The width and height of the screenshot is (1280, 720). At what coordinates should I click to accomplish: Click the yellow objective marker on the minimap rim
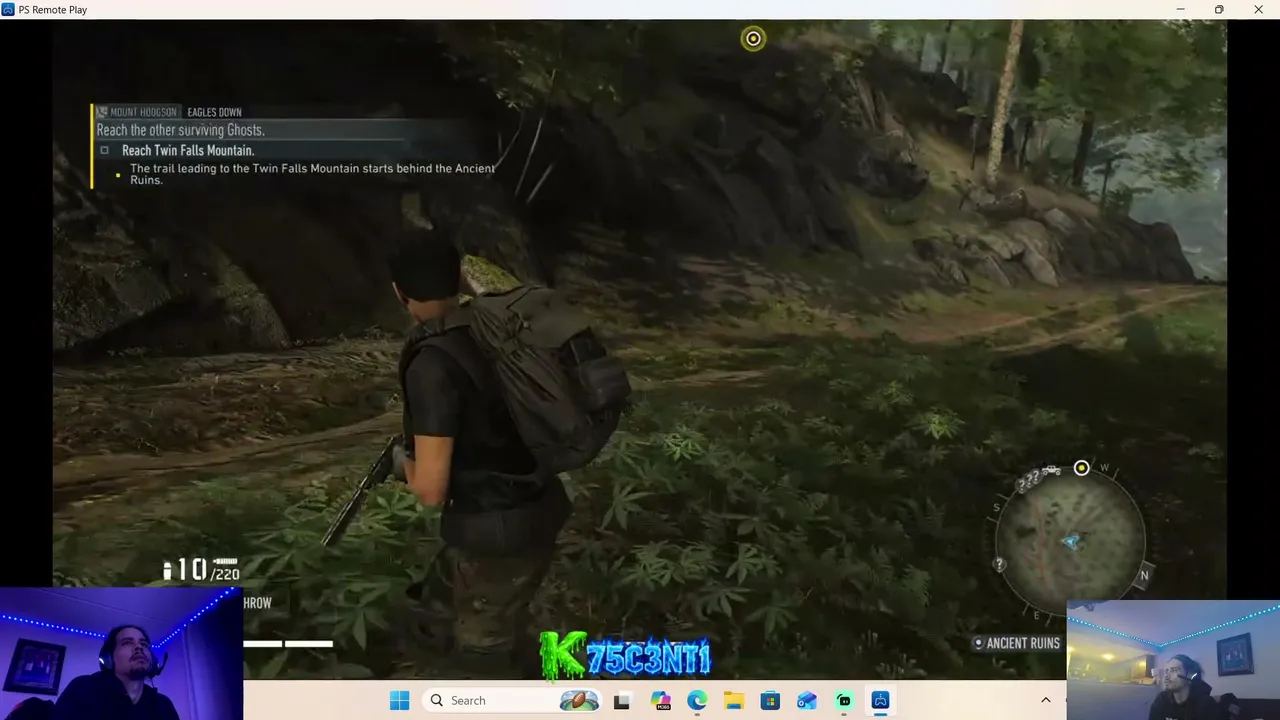(1081, 468)
